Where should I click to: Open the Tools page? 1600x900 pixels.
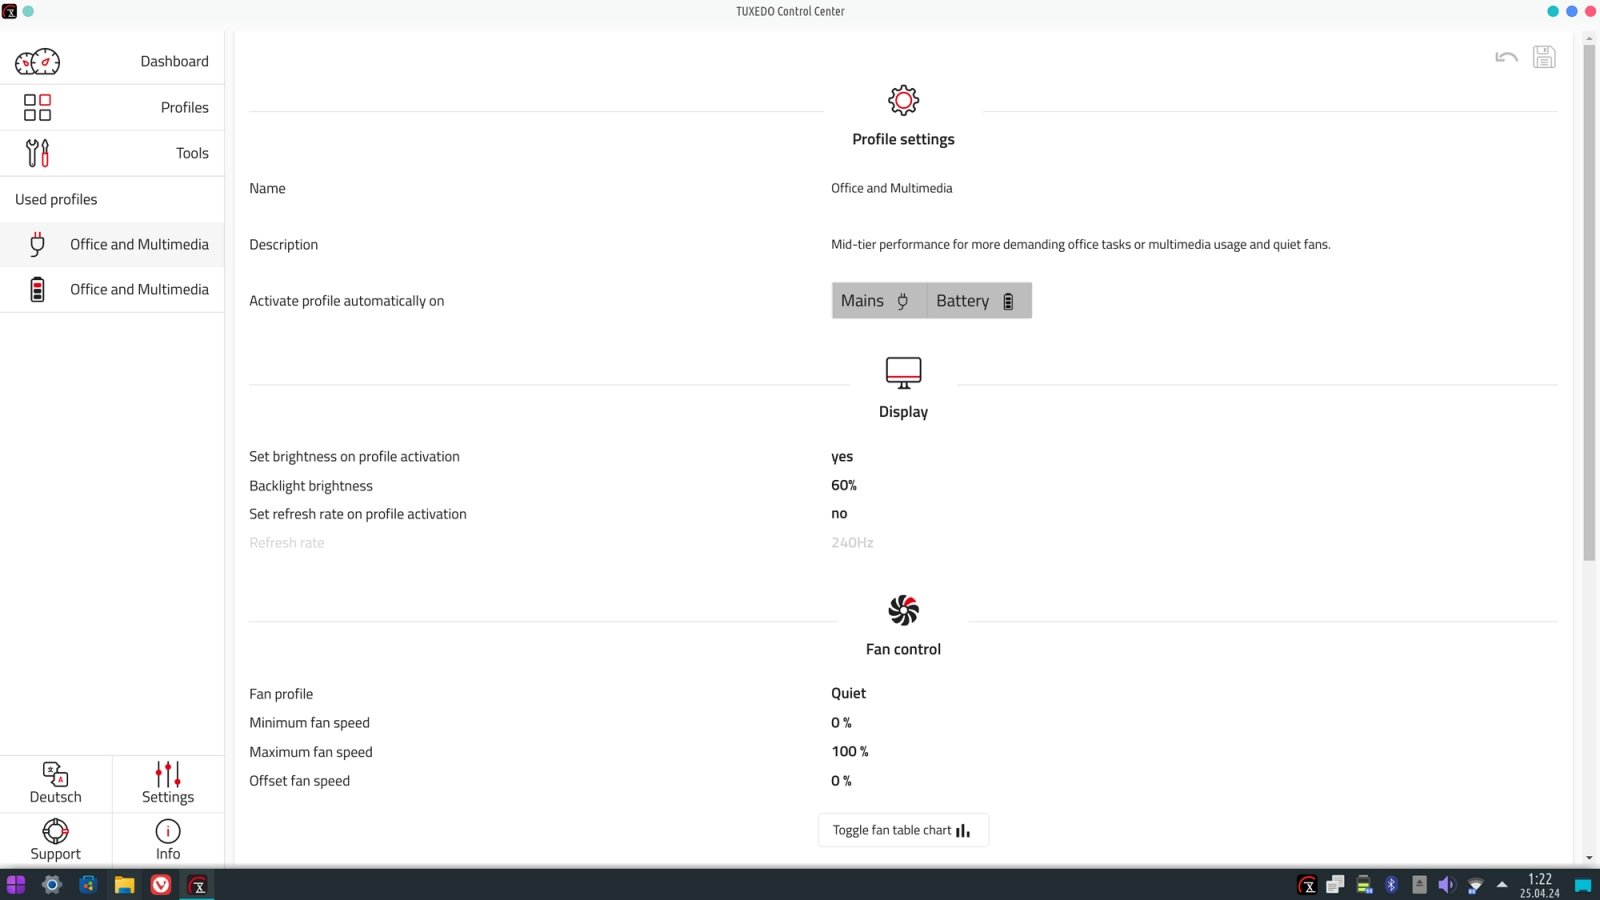click(x=112, y=153)
